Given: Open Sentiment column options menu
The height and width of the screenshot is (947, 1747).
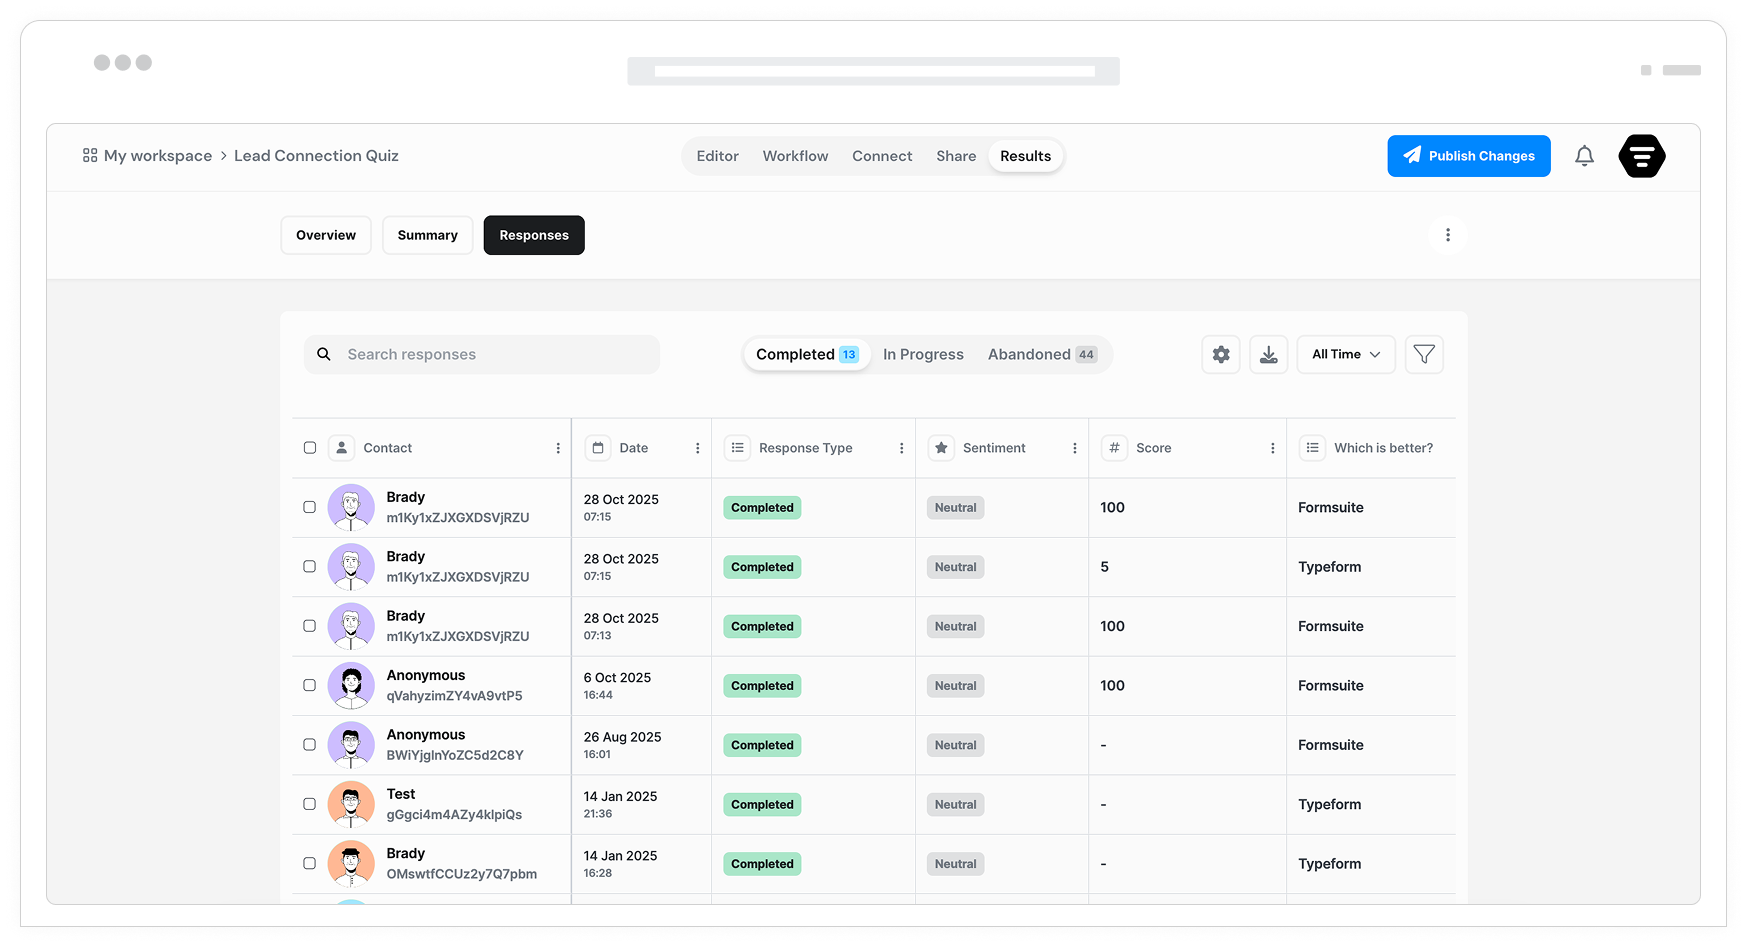Looking at the screenshot, I should pos(1074,449).
